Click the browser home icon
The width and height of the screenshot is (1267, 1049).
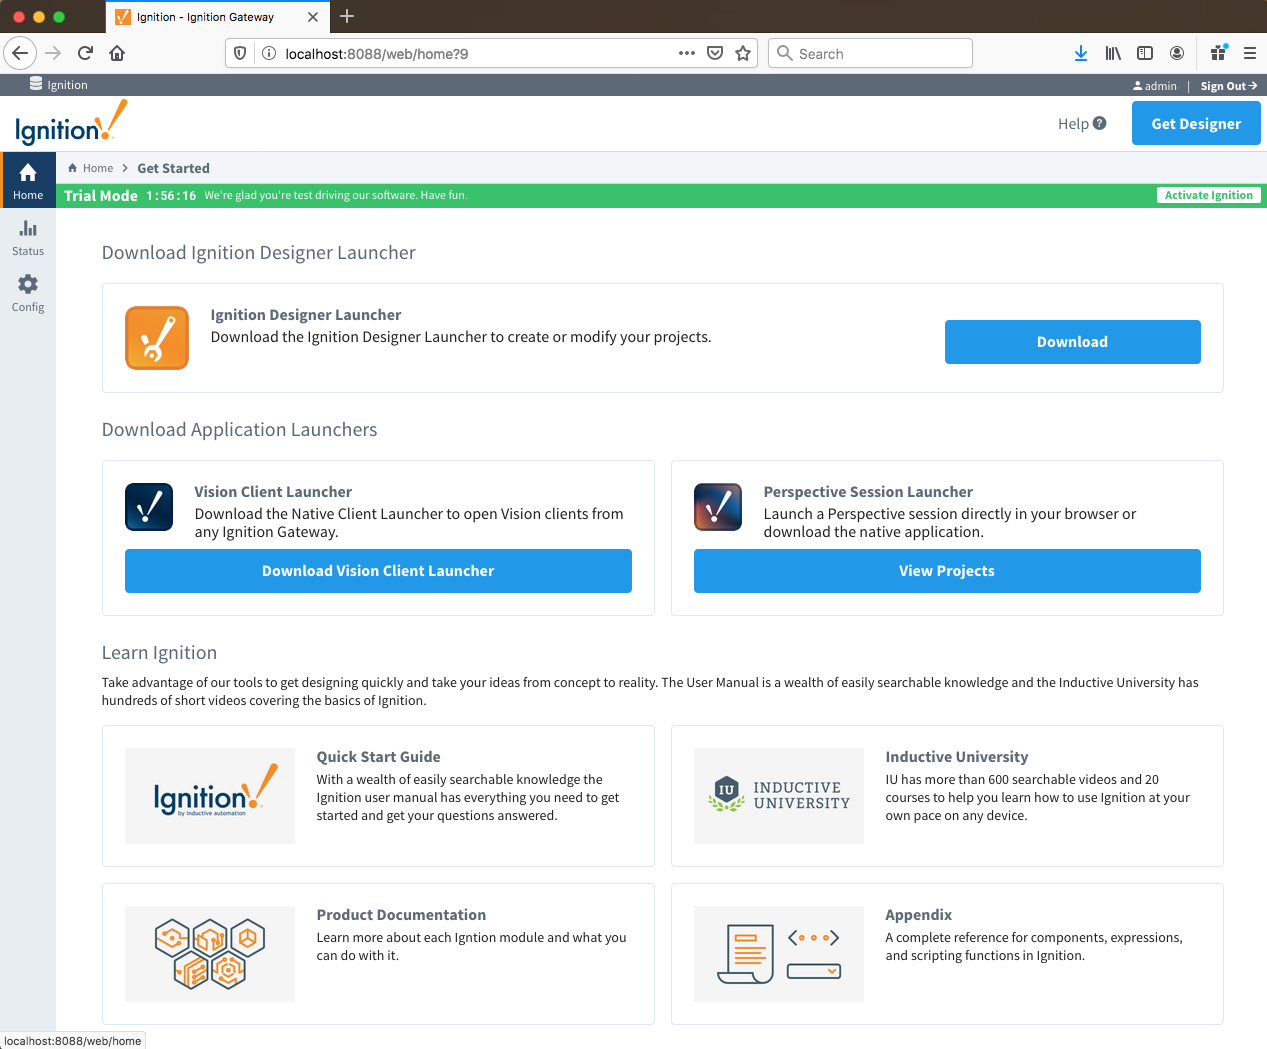117,53
